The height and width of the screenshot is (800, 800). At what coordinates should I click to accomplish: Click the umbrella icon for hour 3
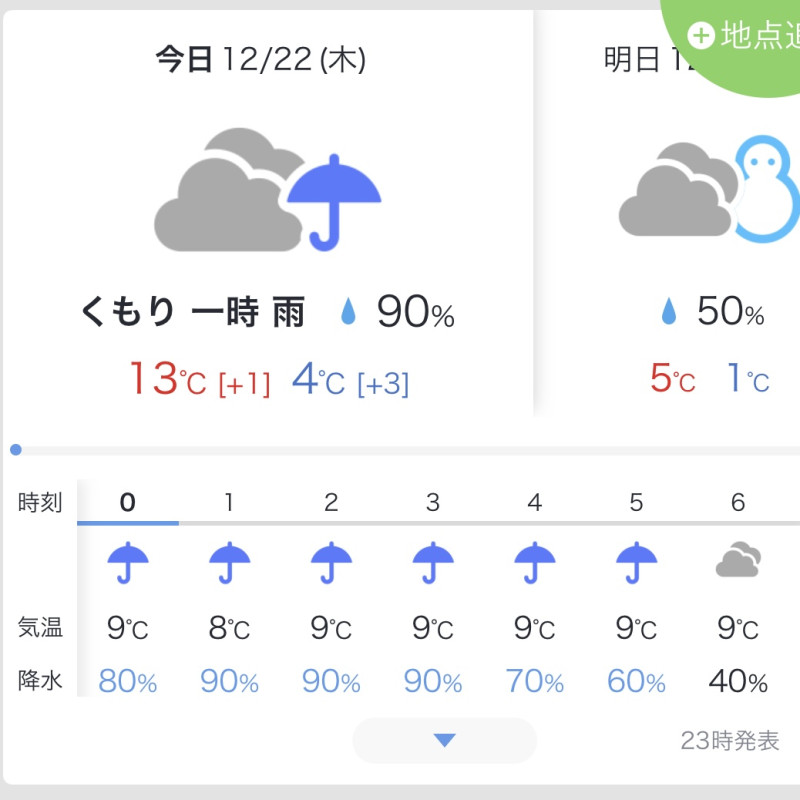click(433, 562)
